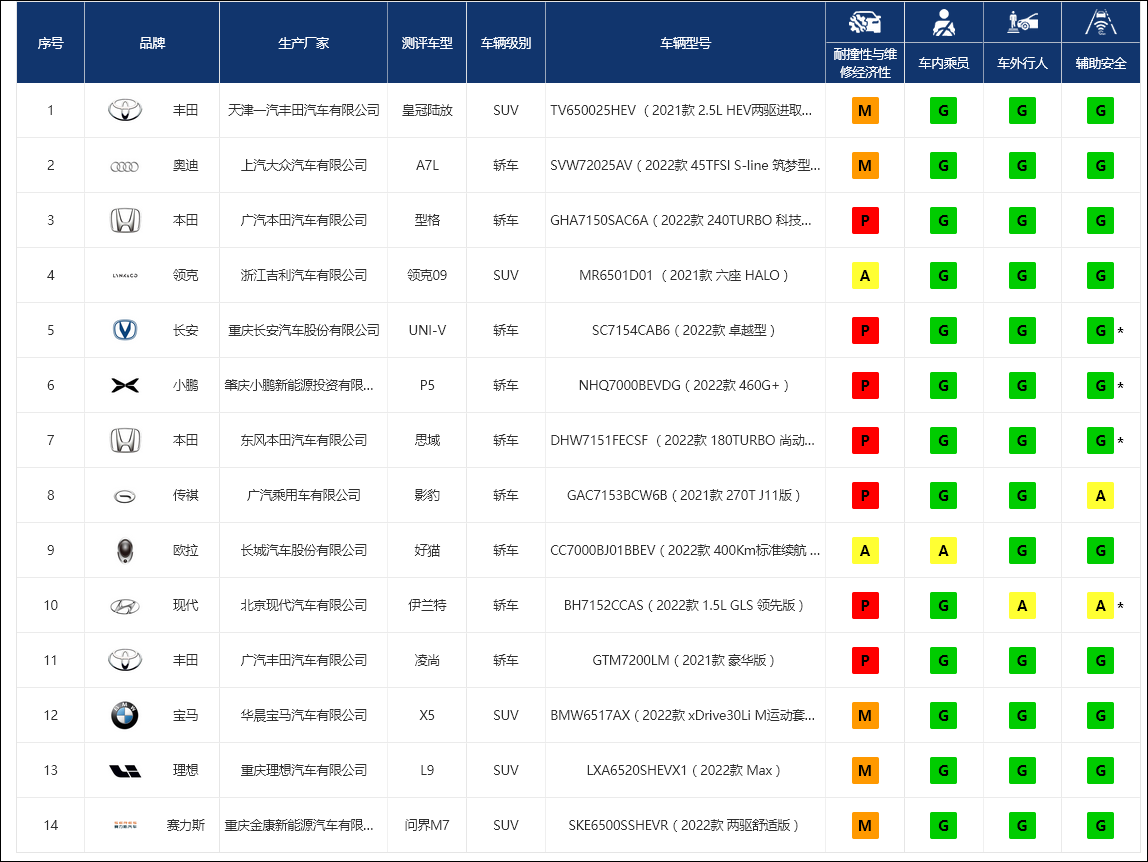Click the 生产厂家 column header
The width and height of the screenshot is (1148, 862).
click(x=303, y=43)
